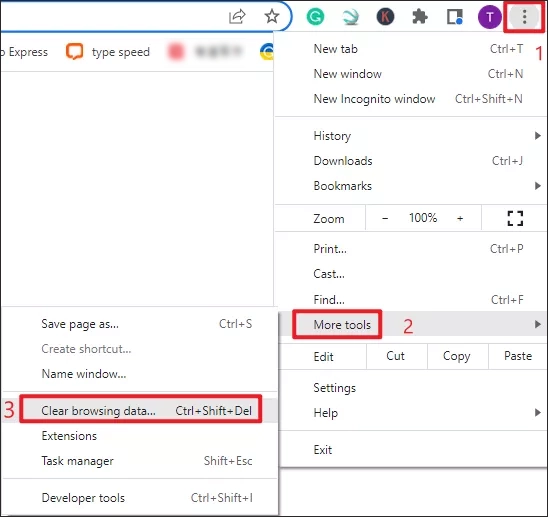Open the Express bookmark
The image size is (548, 517).
tap(24, 52)
